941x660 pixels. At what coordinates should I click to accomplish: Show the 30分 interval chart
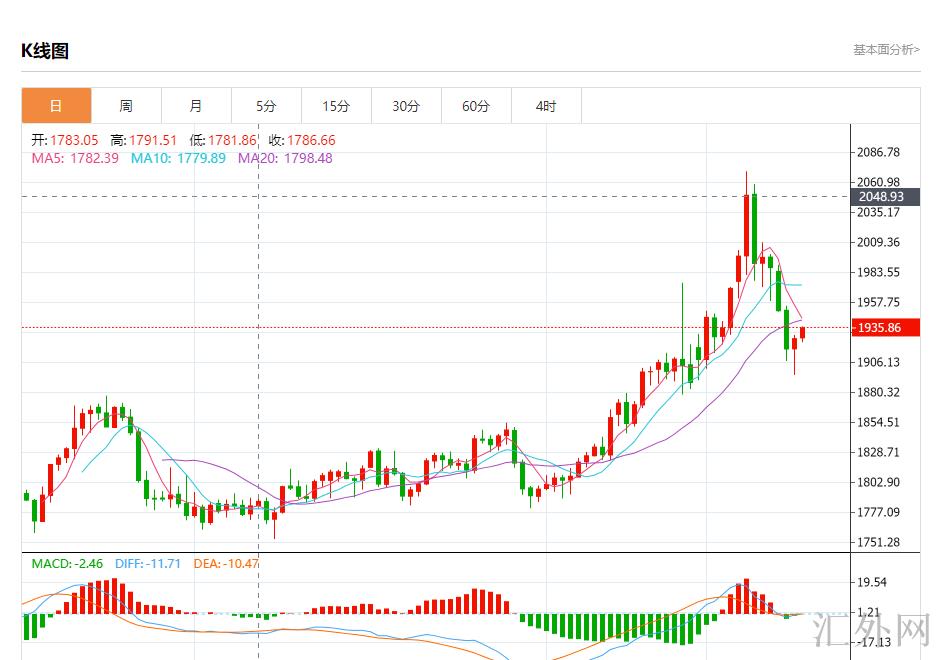click(x=406, y=106)
